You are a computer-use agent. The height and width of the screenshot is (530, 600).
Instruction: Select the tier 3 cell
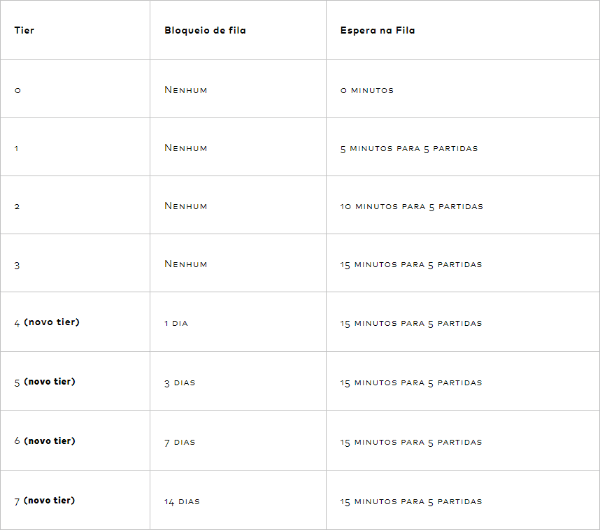17,265
